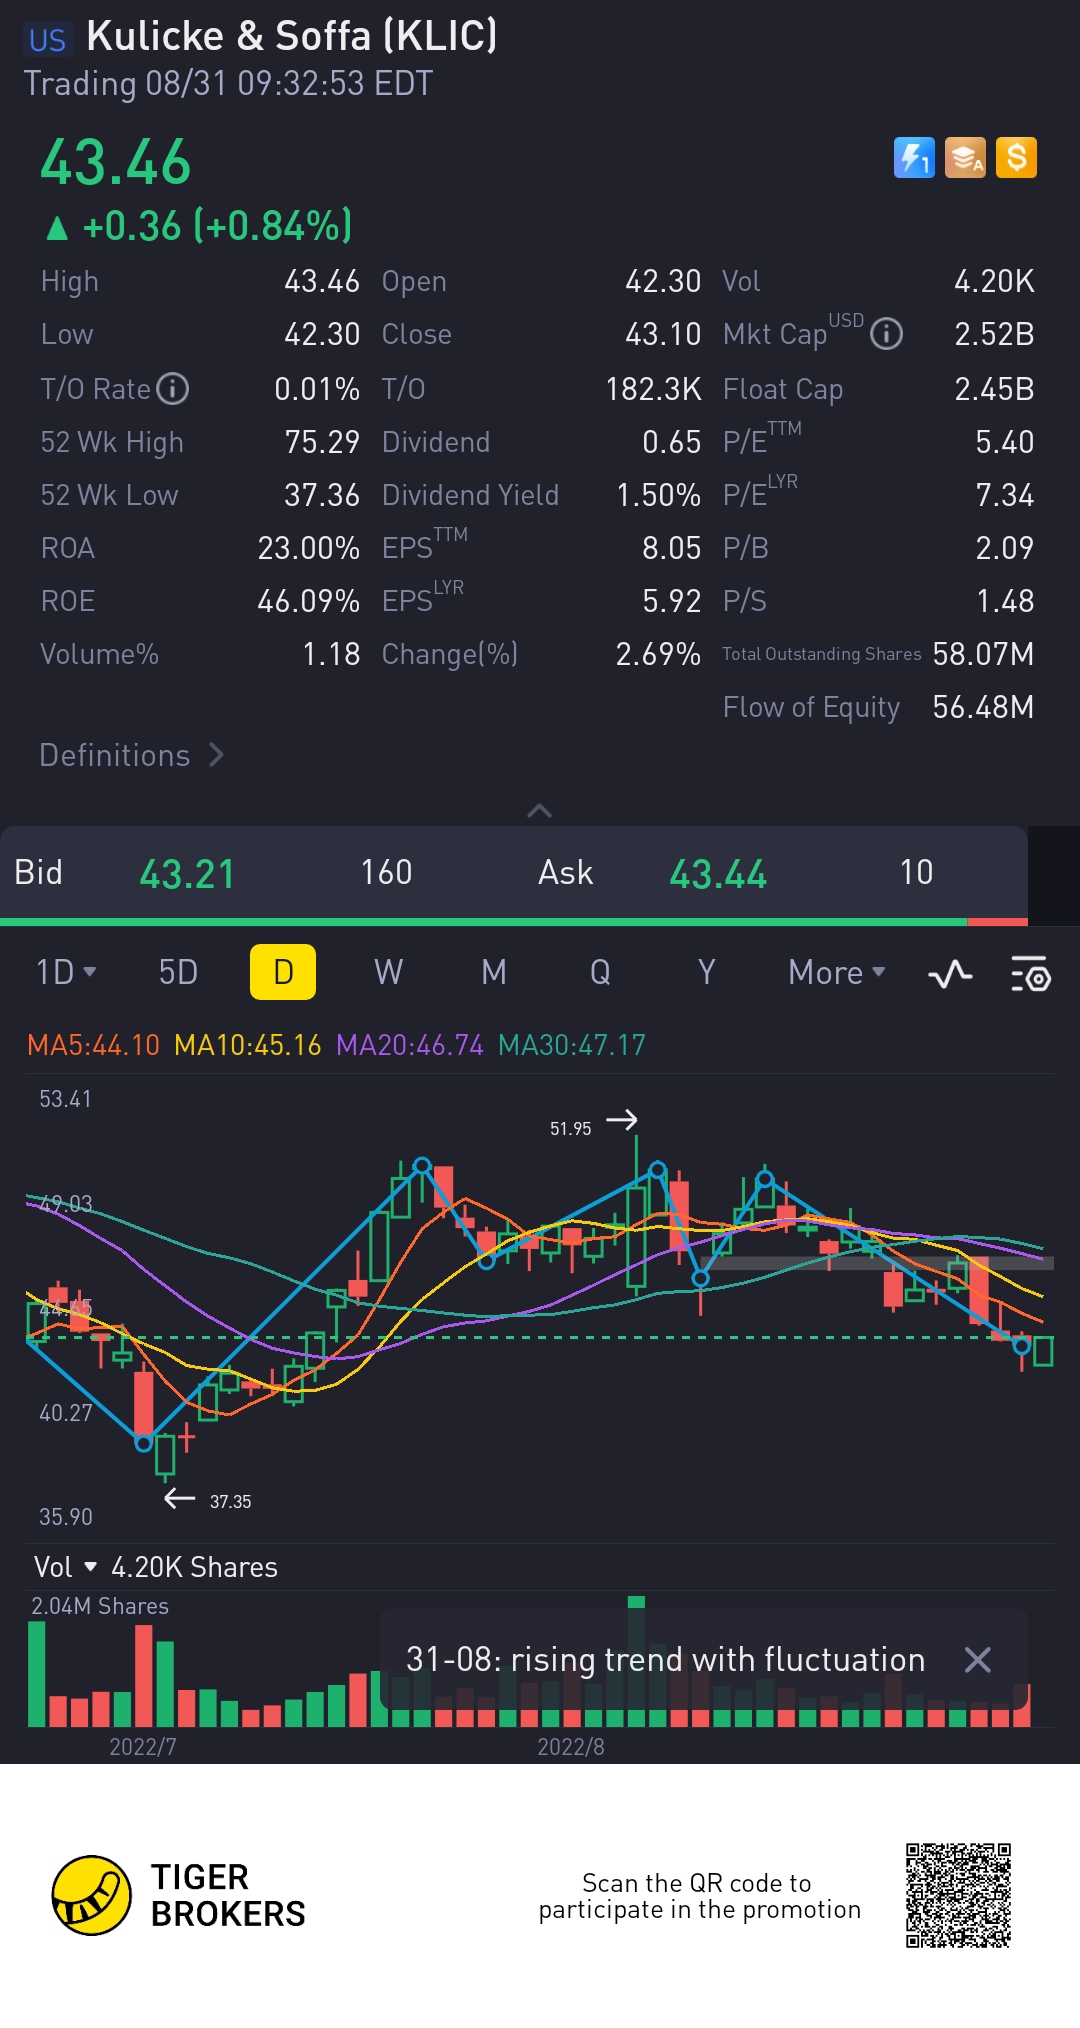The image size is (1080, 2028).
Task: Tap the Flow of Equity 56.48M value
Action: [983, 707]
